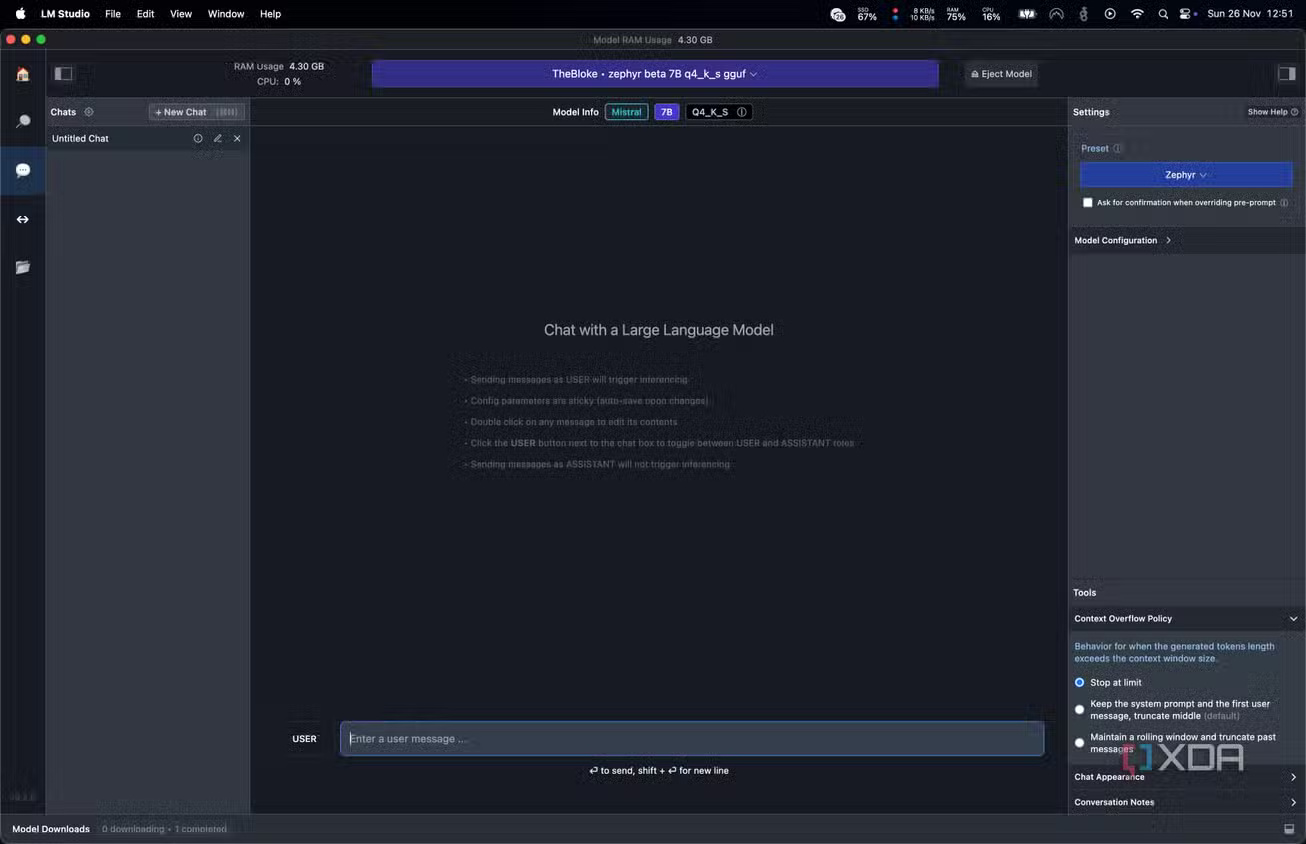Click the Mistral model info tag
The image size is (1306, 844).
pyautogui.click(x=626, y=112)
